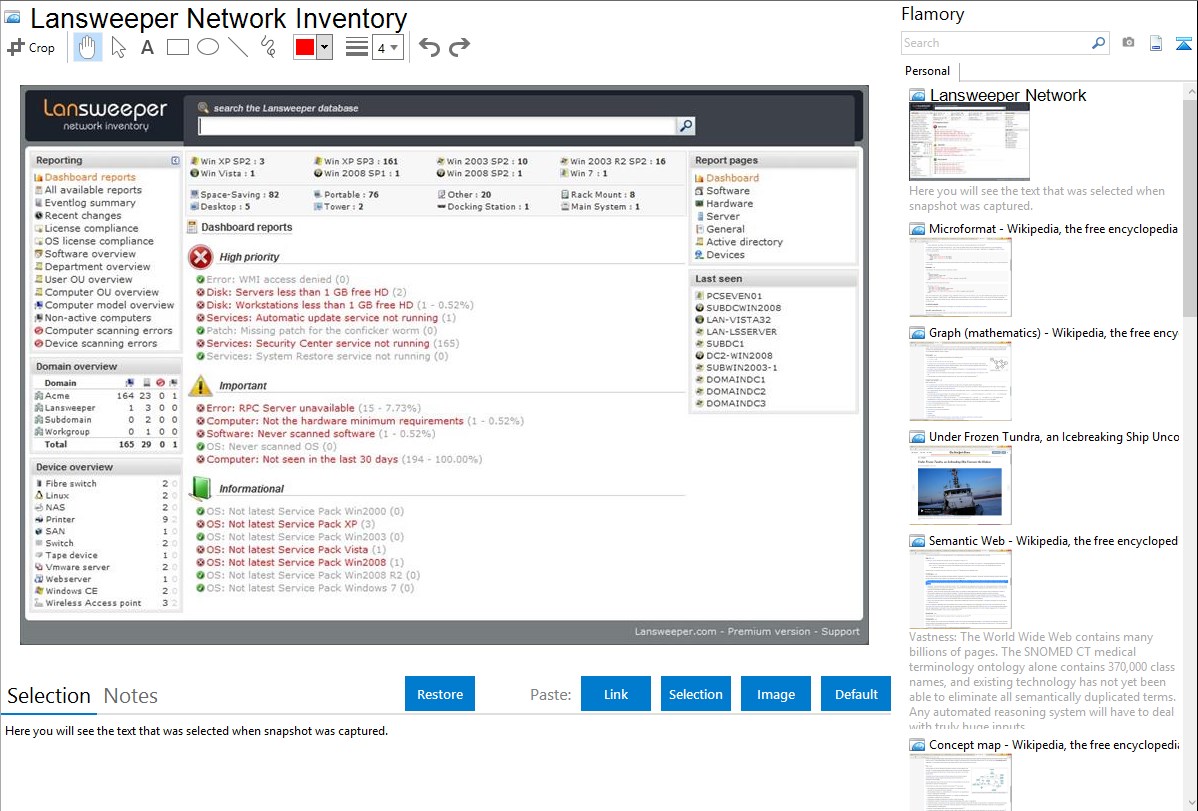Undo the last annotation

[429, 47]
